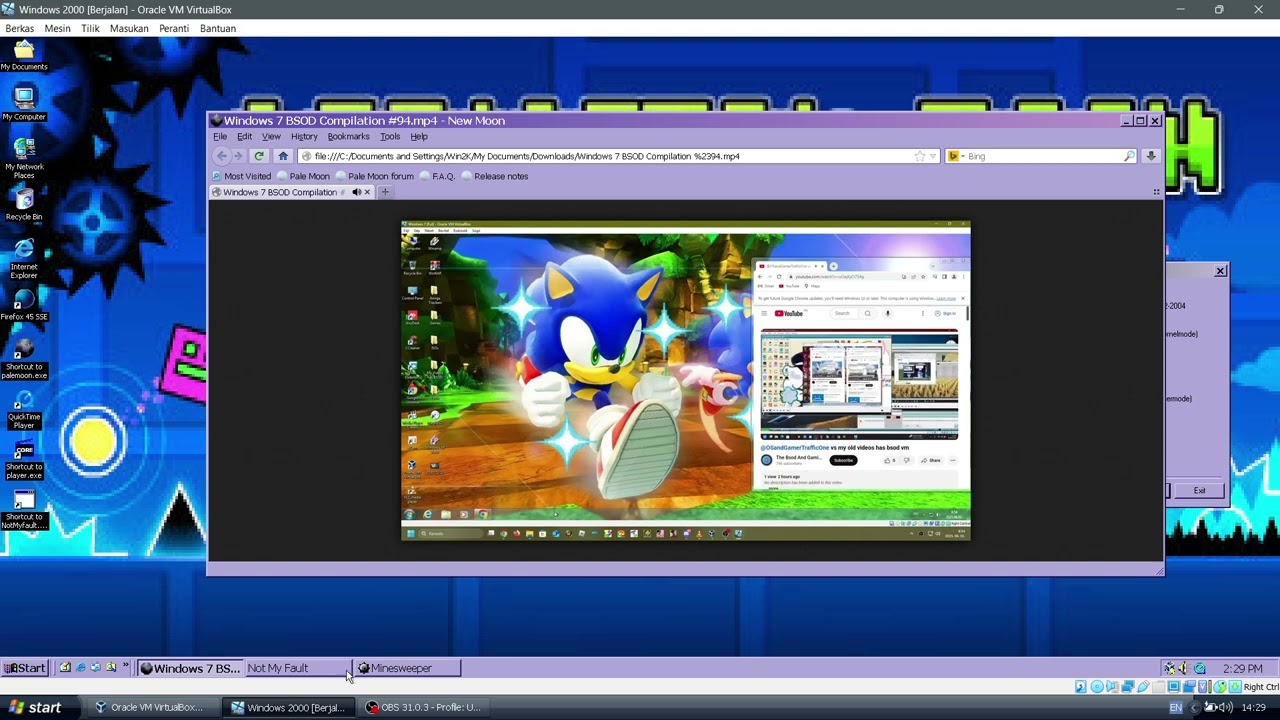The width and height of the screenshot is (1280, 720).
Task: Open the browser Downloads arrow button
Action: pos(1151,156)
